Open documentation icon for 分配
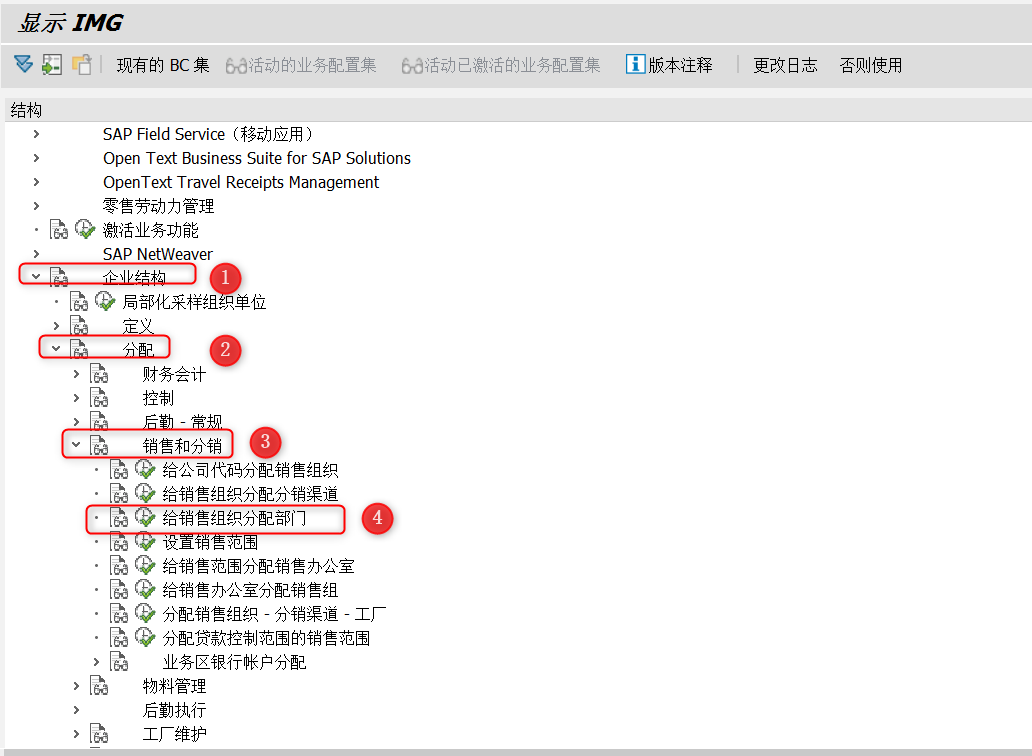The image size is (1032, 756). pos(79,349)
